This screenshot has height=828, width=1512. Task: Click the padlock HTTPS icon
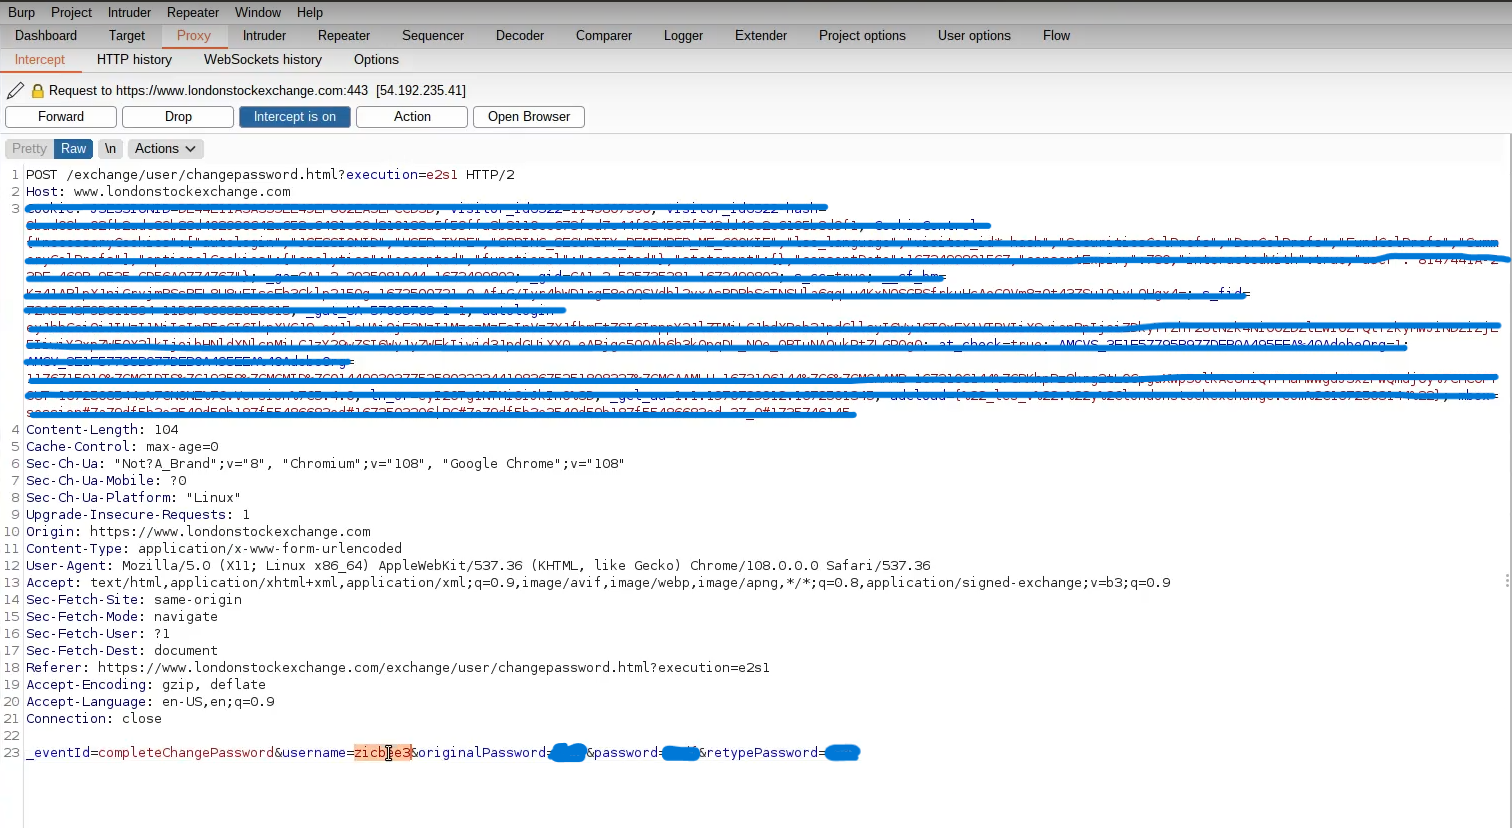(x=38, y=90)
